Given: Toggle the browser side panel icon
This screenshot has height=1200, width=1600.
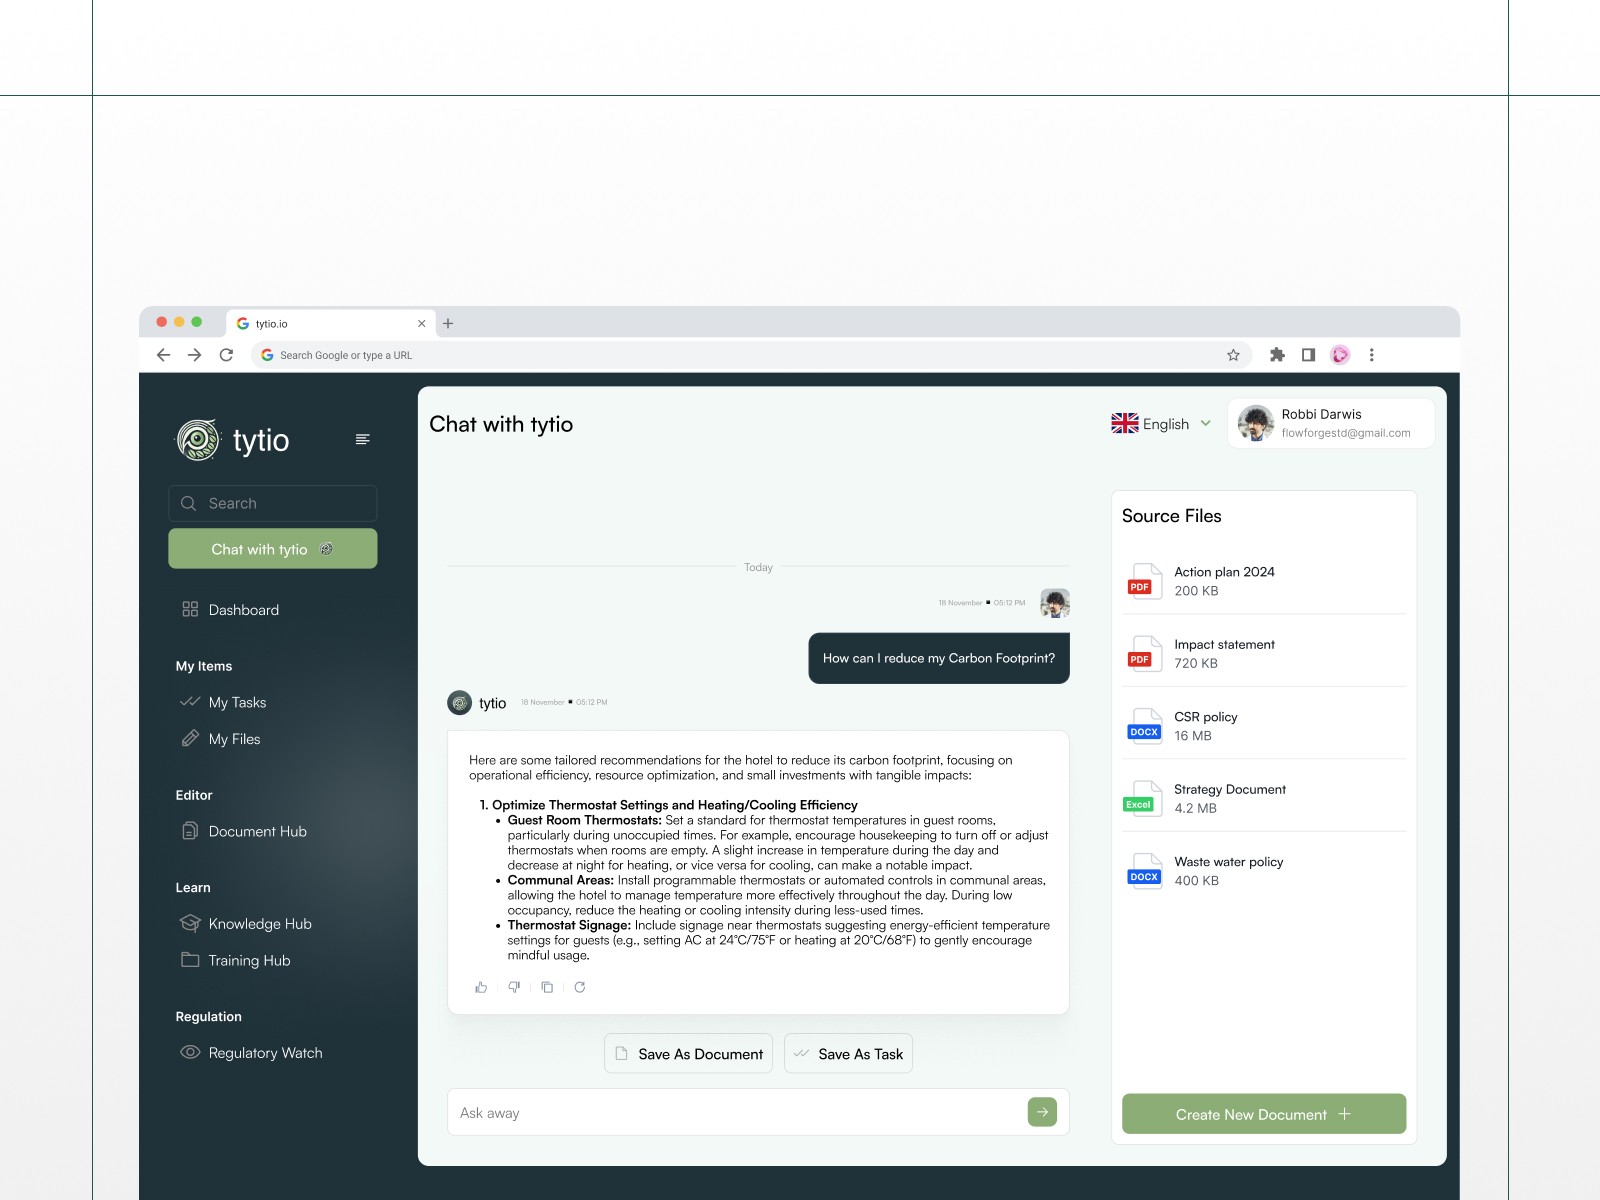Looking at the screenshot, I should [1308, 355].
